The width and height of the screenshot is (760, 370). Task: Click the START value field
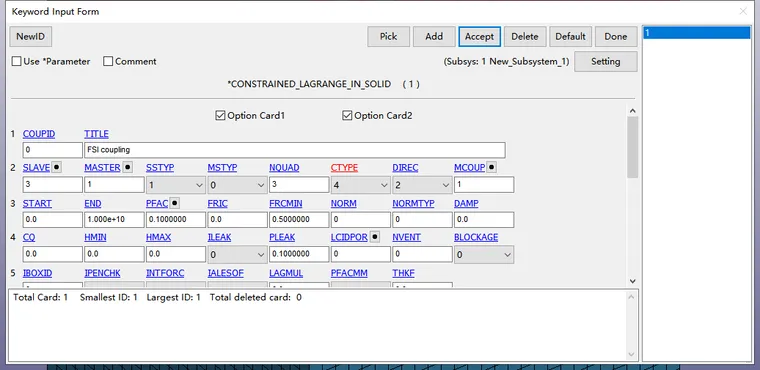click(52, 220)
